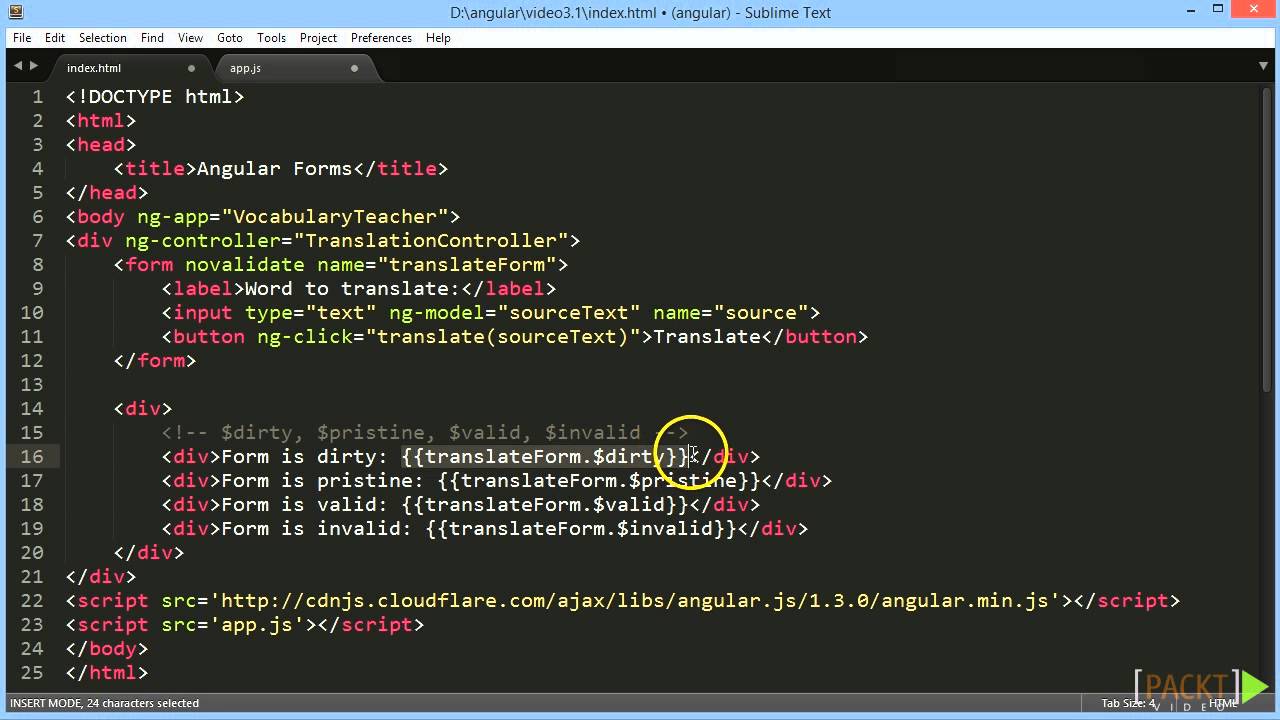The image size is (1280, 720).
Task: Change the Tab Size setting in status bar
Action: (x=1128, y=703)
